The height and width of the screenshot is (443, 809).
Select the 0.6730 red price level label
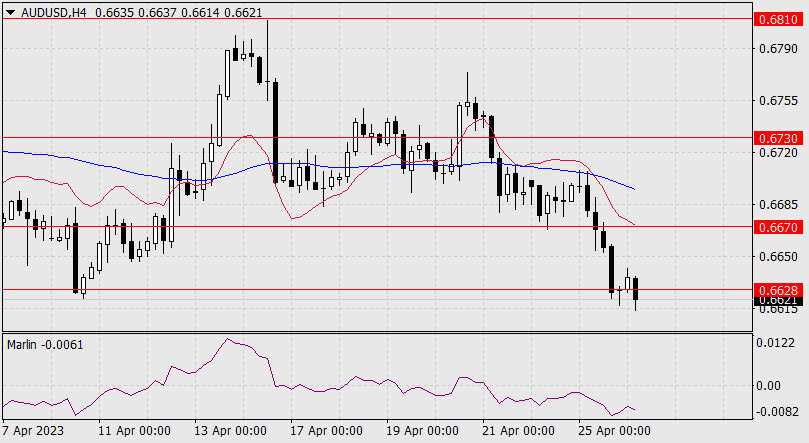point(779,138)
